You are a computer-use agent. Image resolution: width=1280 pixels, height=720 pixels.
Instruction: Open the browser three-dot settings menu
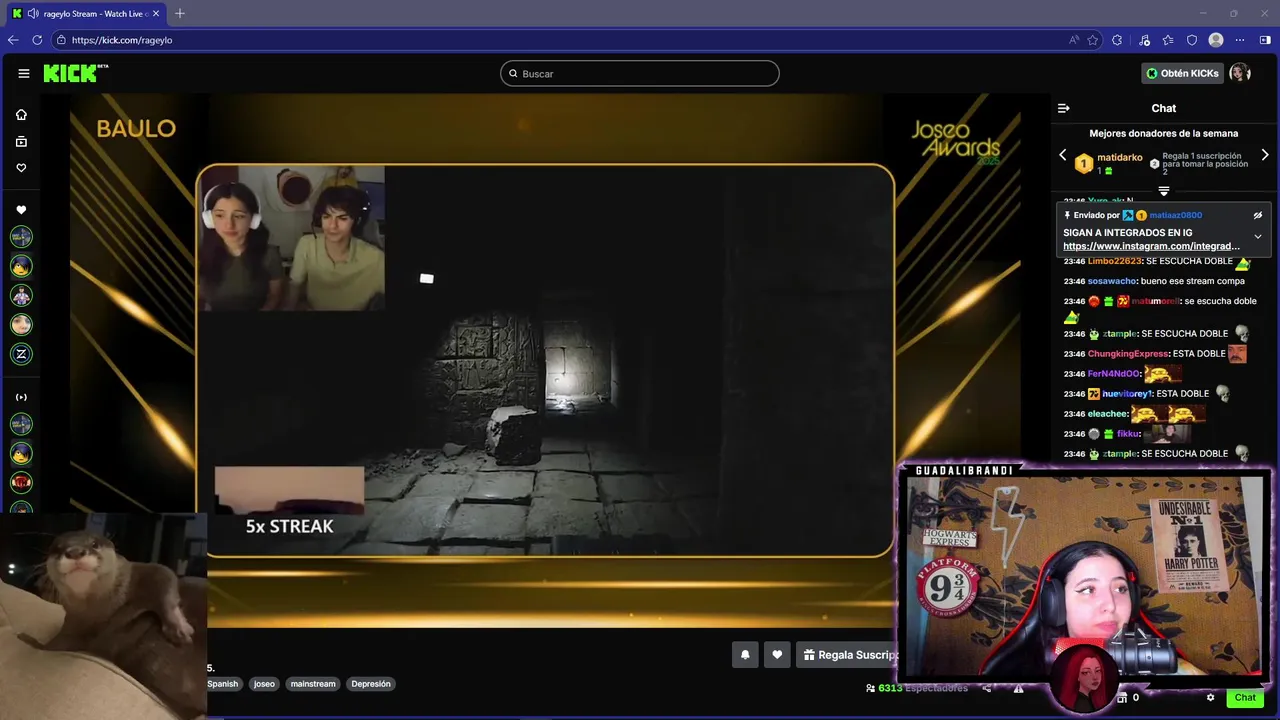coord(1240,40)
